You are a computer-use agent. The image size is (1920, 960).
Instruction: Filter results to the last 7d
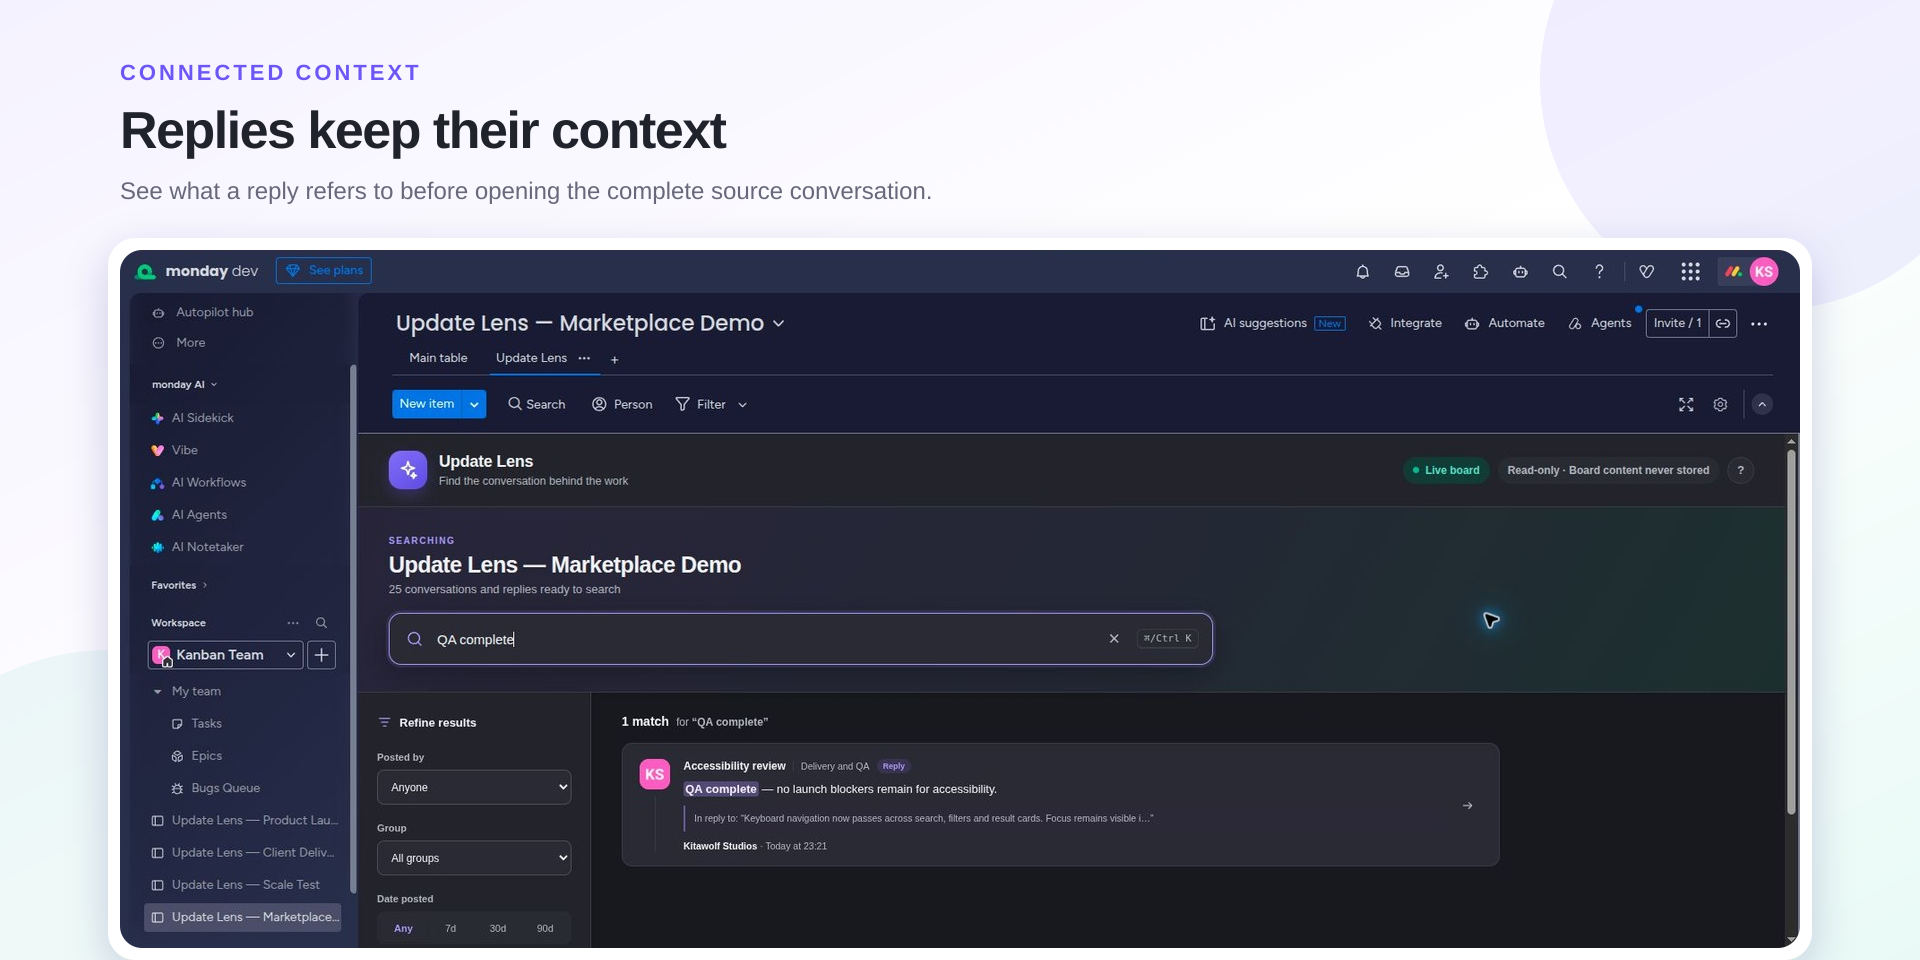click(451, 929)
